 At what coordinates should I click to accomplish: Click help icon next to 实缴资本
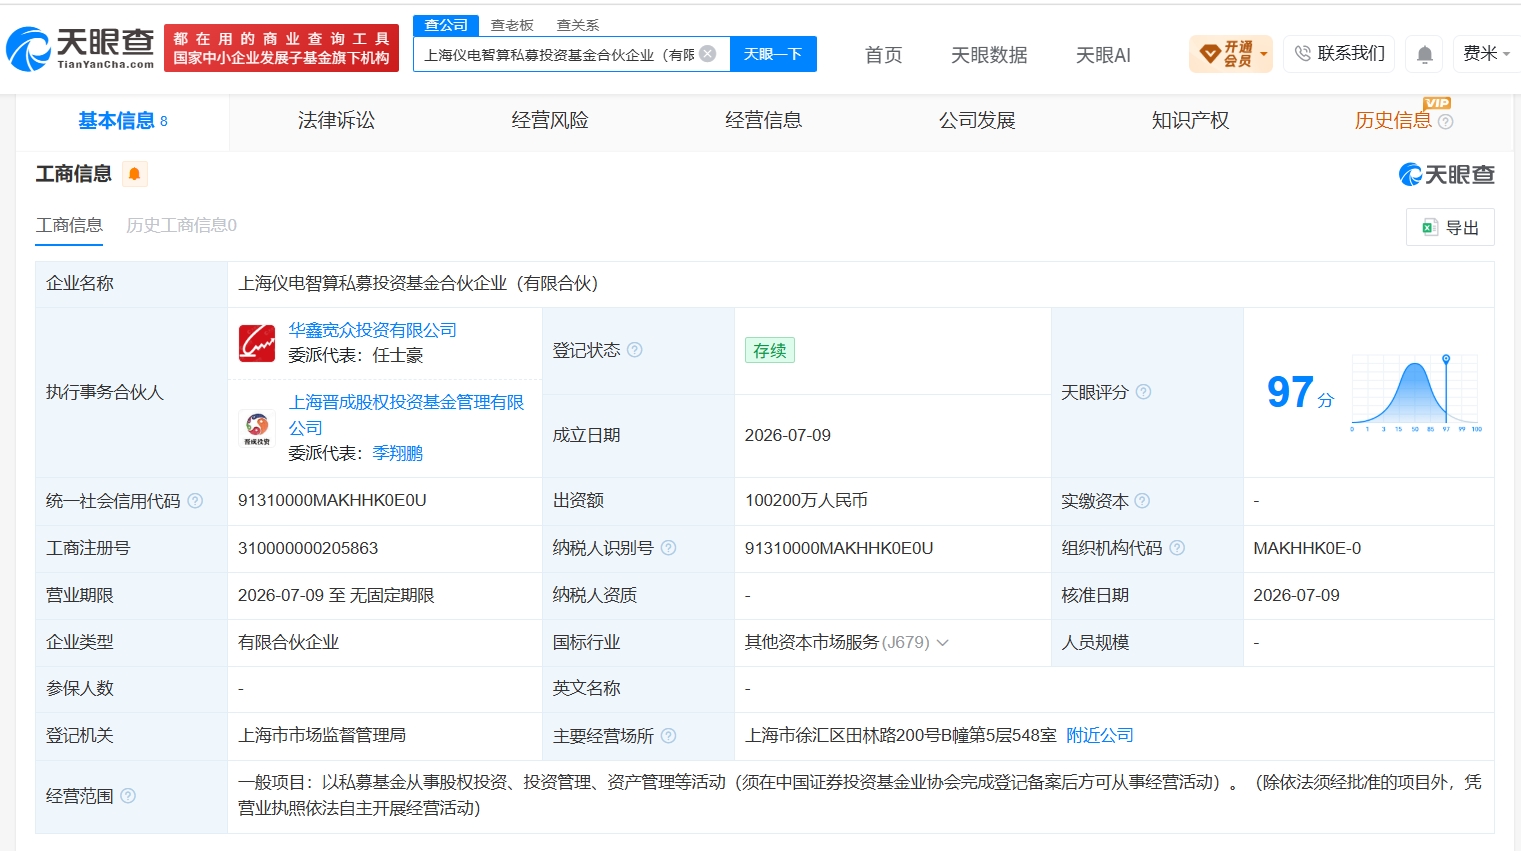[1142, 501]
